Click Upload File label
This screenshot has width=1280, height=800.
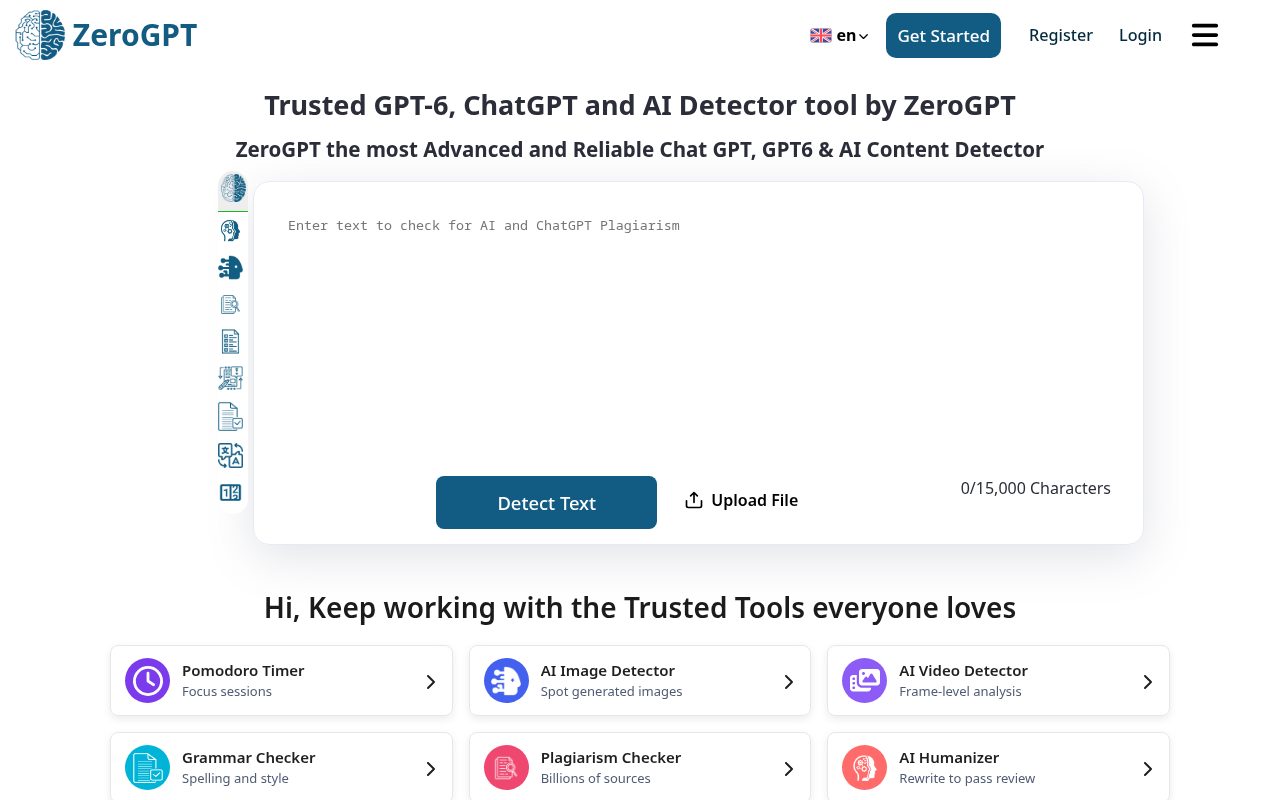click(x=754, y=500)
